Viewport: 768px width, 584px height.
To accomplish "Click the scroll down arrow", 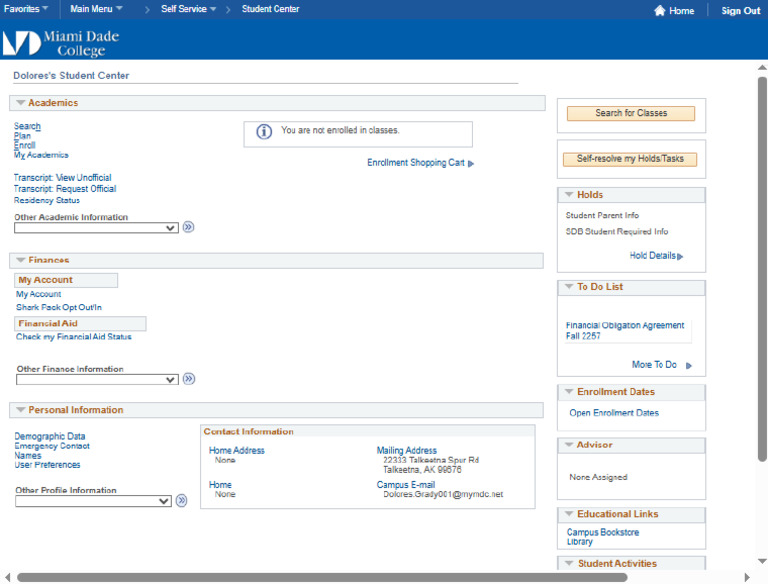I will point(762,561).
